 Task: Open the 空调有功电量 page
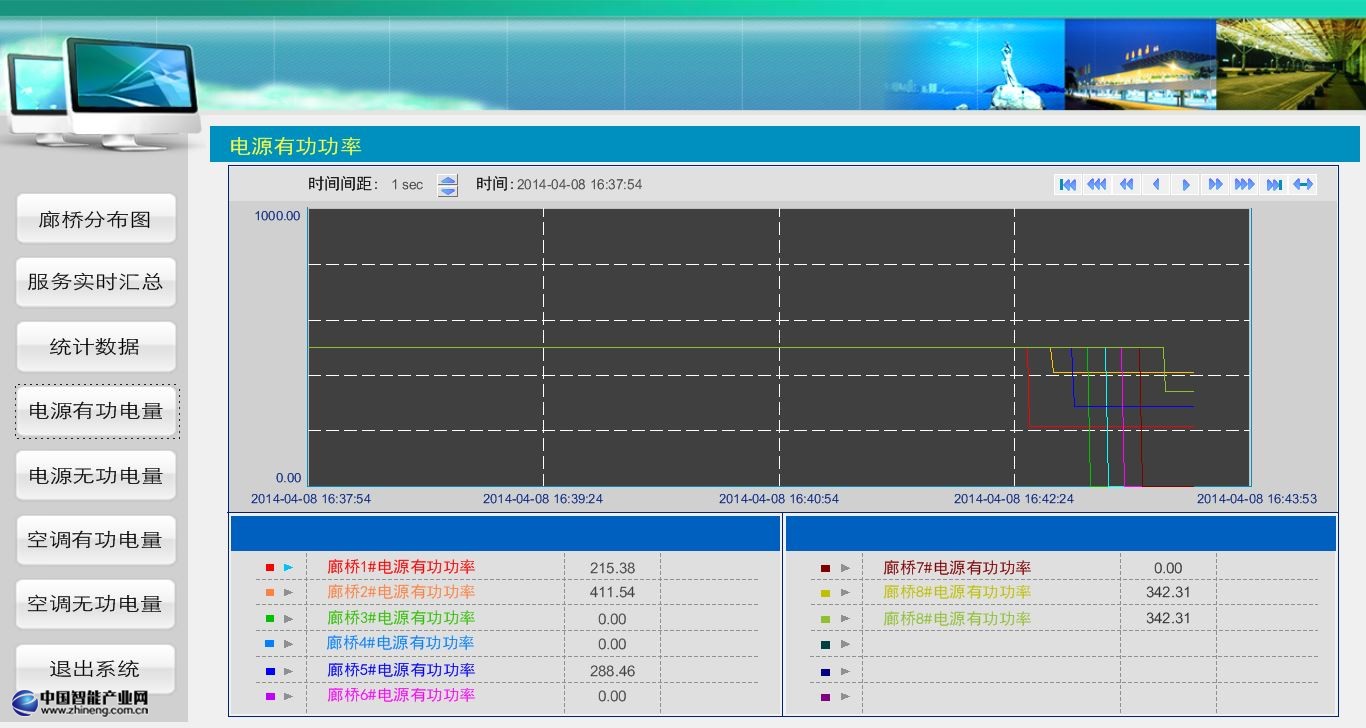click(x=95, y=540)
